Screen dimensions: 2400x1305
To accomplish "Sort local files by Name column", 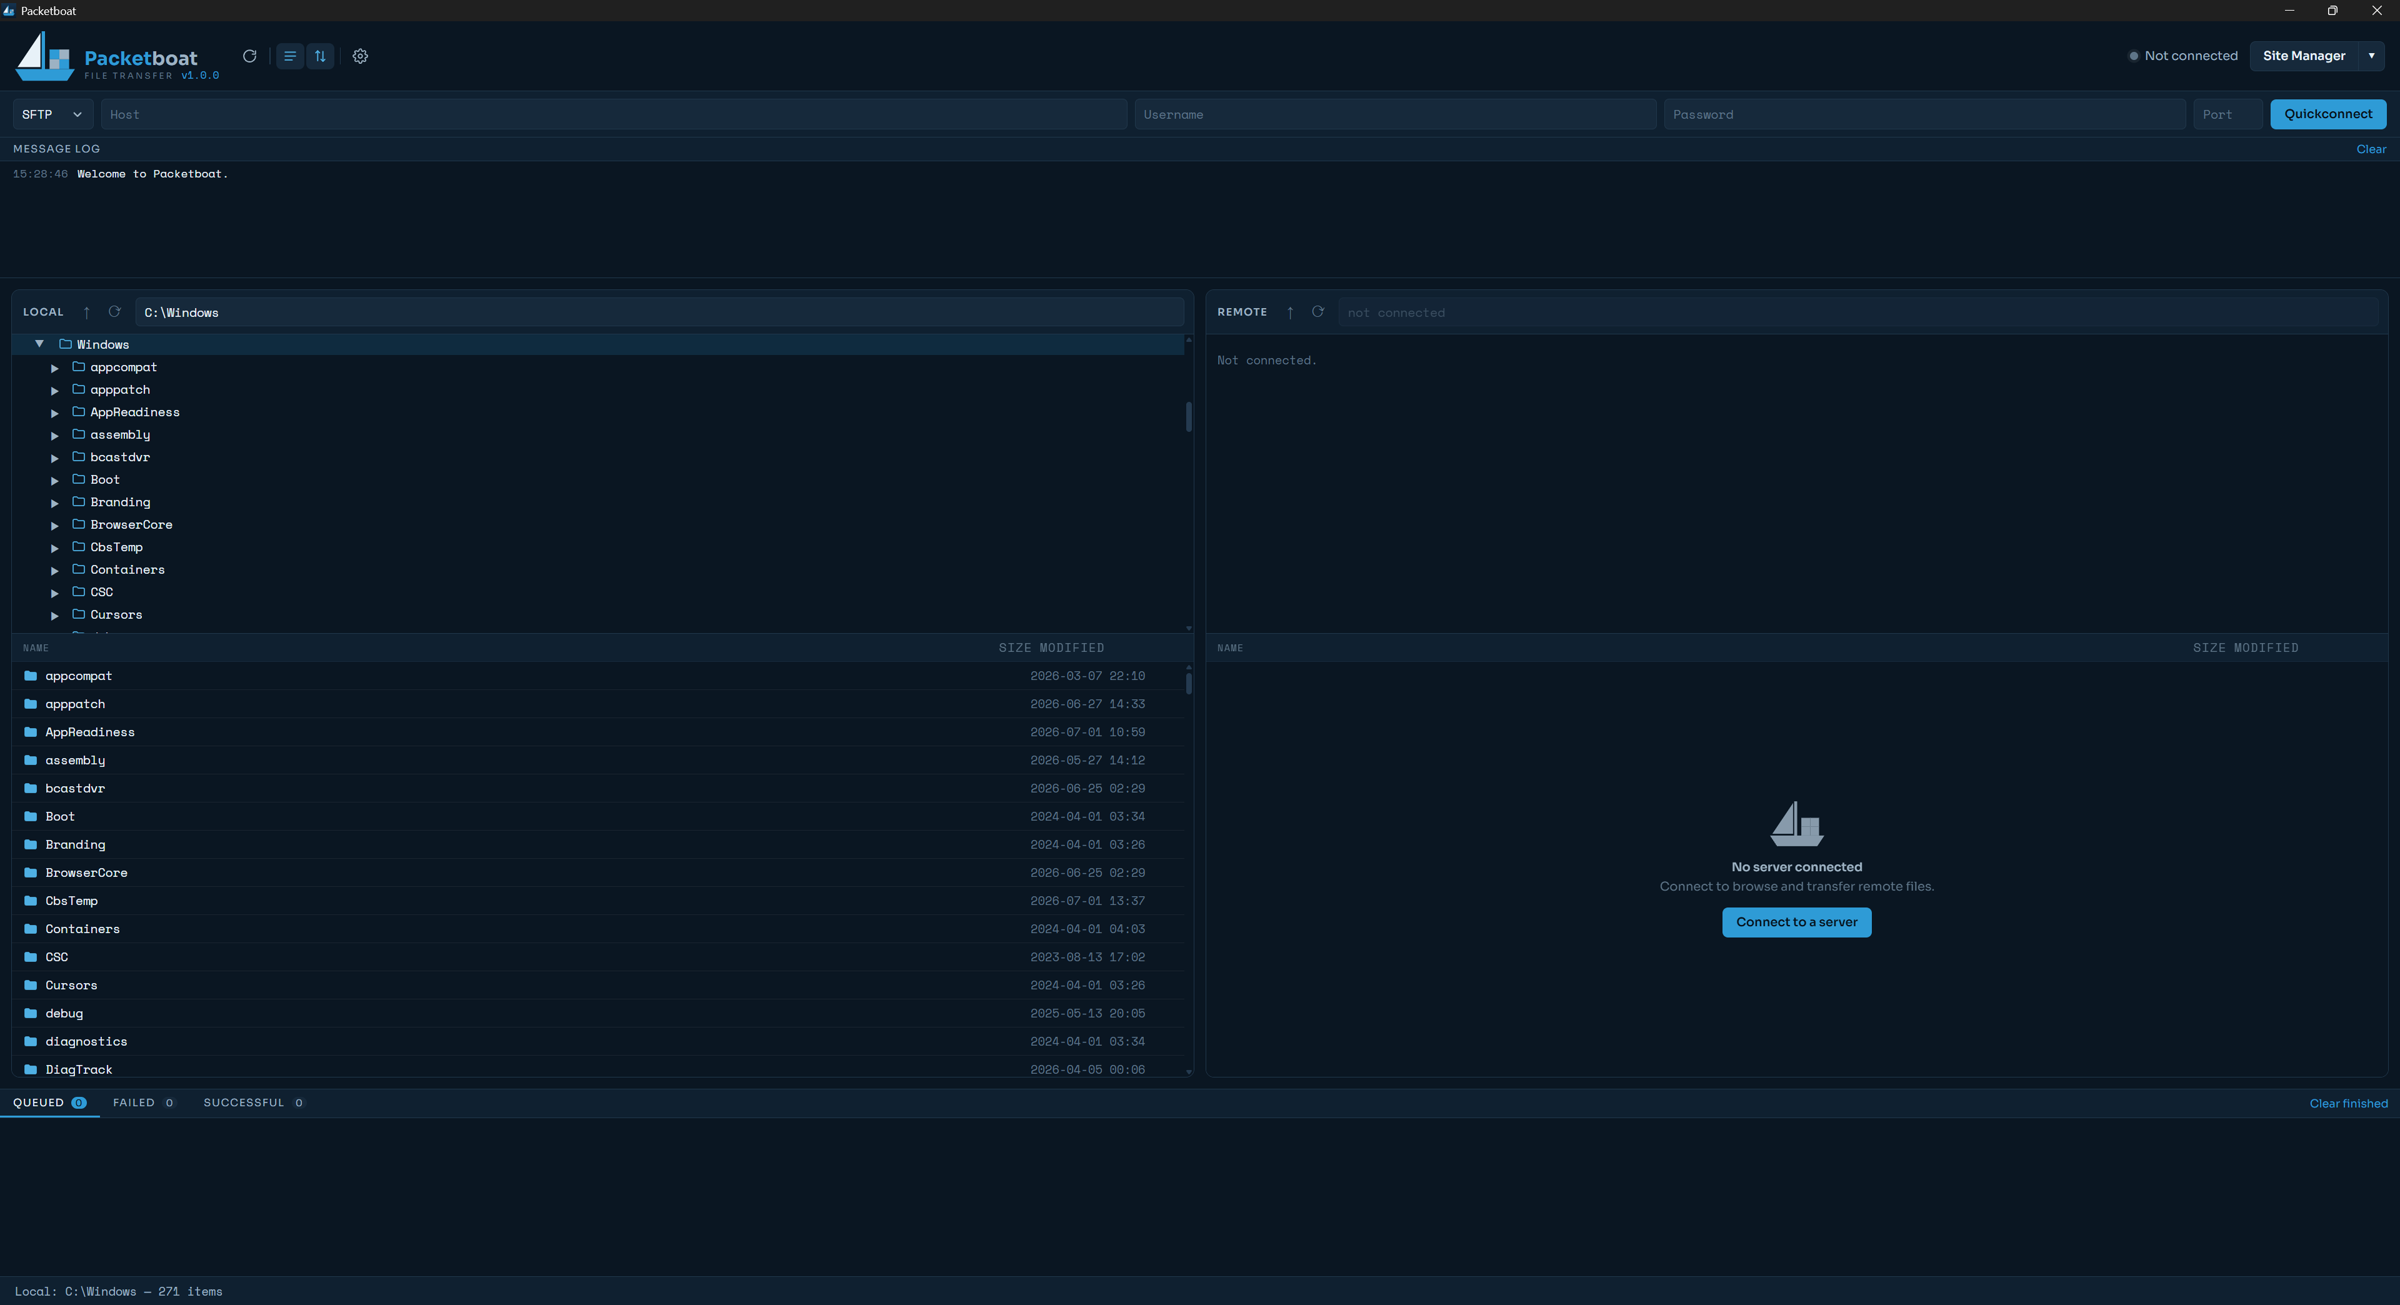I will 36,648.
